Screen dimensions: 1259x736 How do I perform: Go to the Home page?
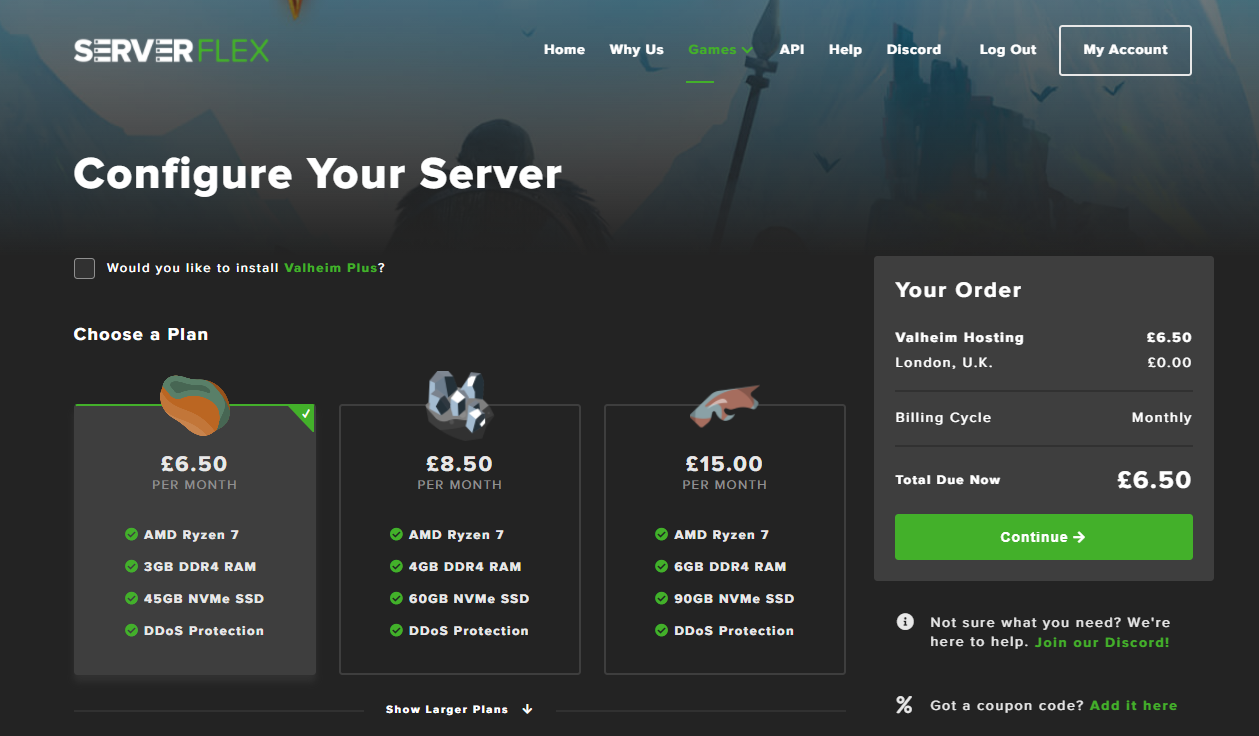[x=564, y=49]
